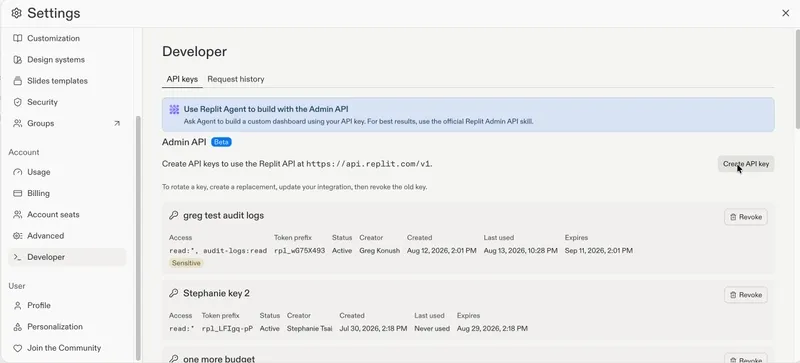800x363 pixels.
Task: Select the Developer sidebar item
Action: pyautogui.click(x=67, y=257)
